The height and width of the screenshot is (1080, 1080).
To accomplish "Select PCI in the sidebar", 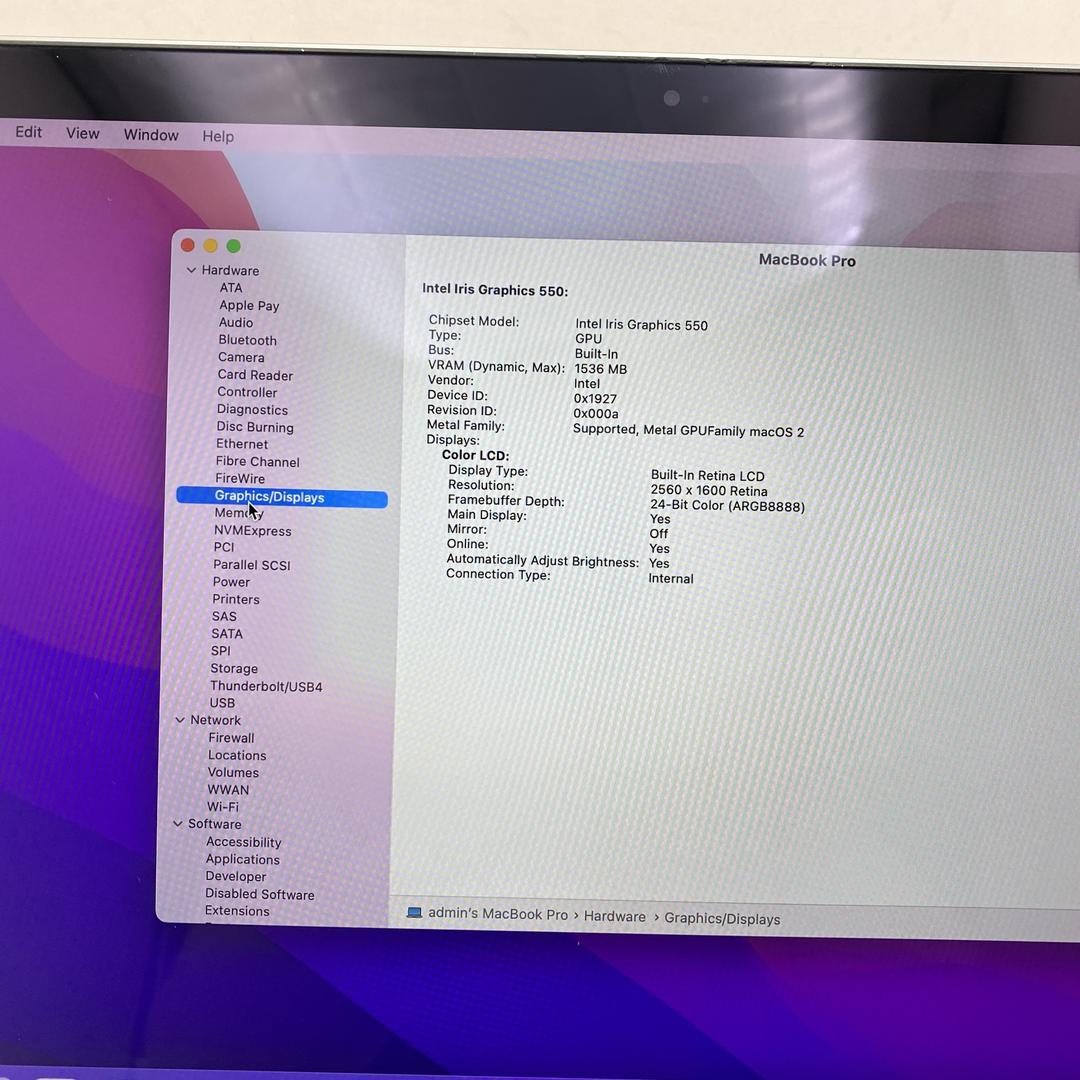I will pos(224,548).
